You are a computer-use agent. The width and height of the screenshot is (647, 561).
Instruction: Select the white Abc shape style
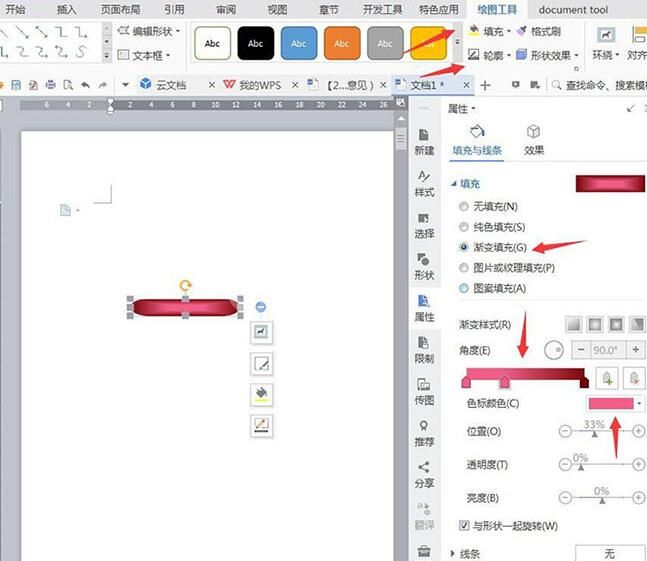pos(212,43)
